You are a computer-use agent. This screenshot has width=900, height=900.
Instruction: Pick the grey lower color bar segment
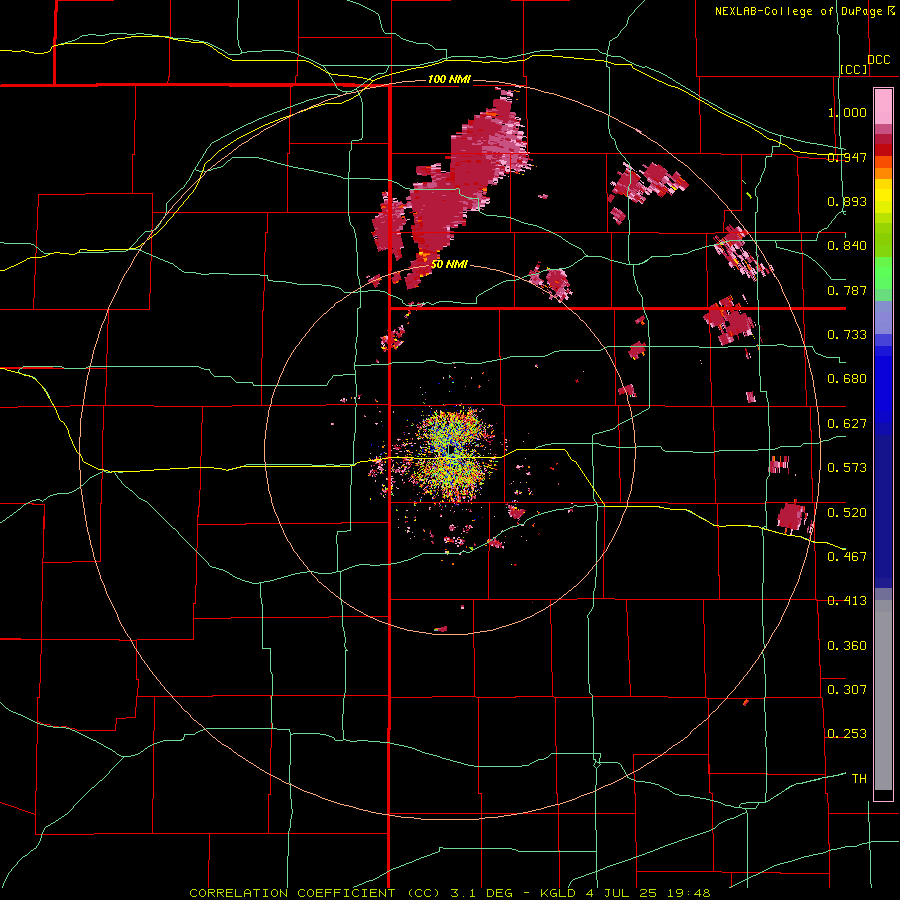click(883, 695)
